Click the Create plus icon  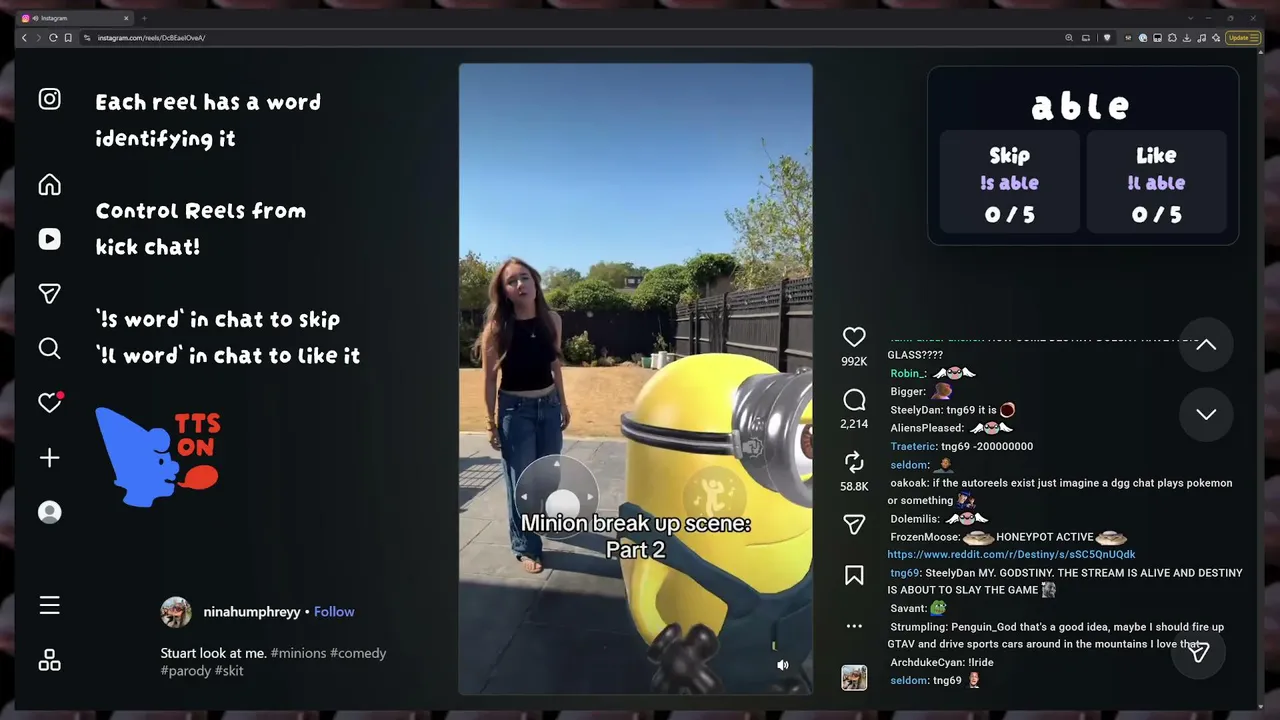point(49,458)
